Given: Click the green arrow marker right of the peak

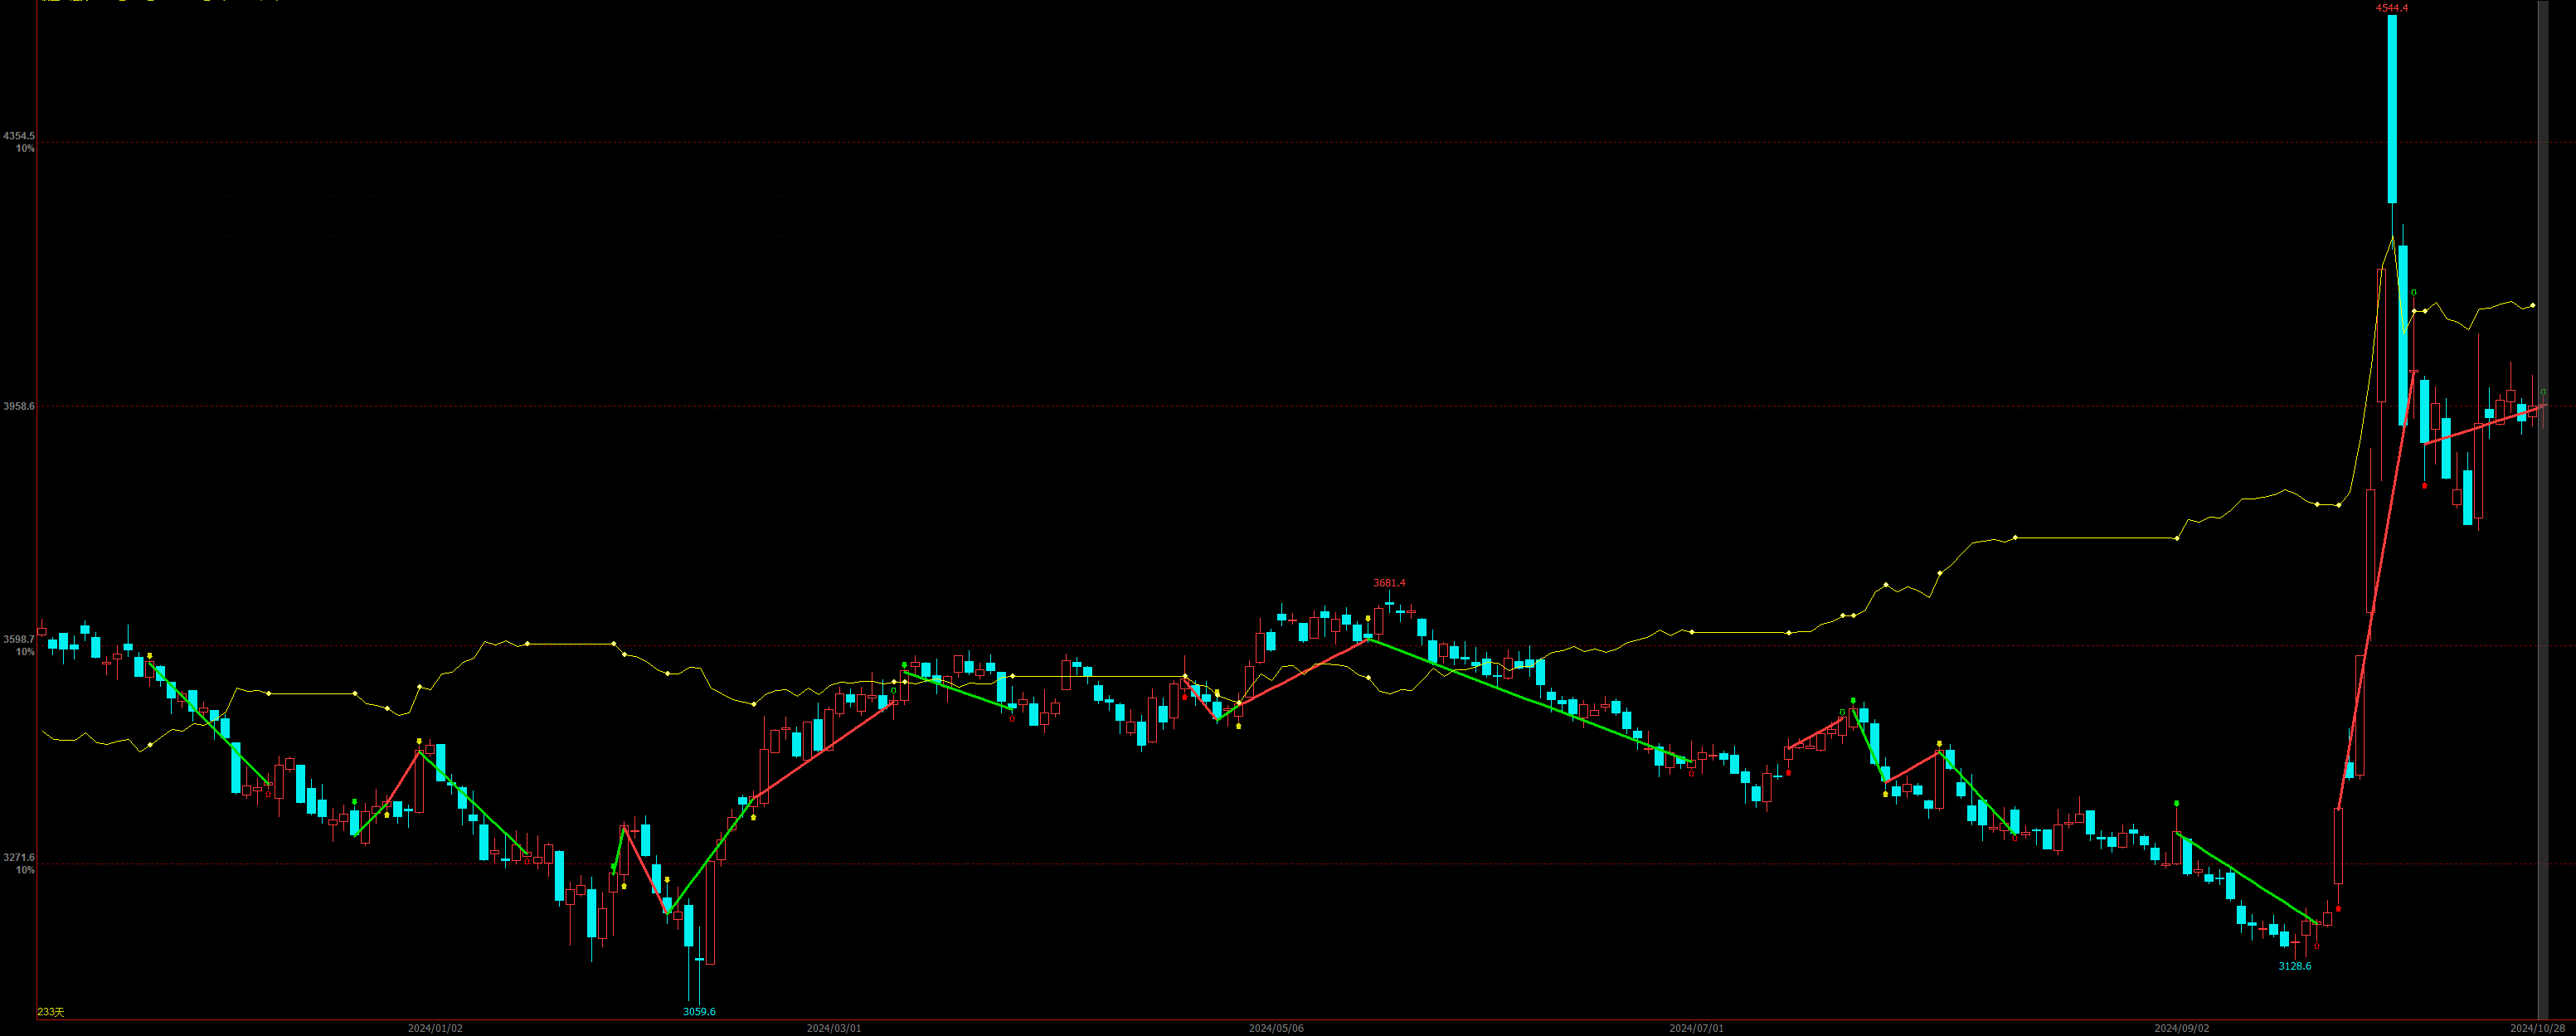Looking at the screenshot, I should coord(2413,293).
